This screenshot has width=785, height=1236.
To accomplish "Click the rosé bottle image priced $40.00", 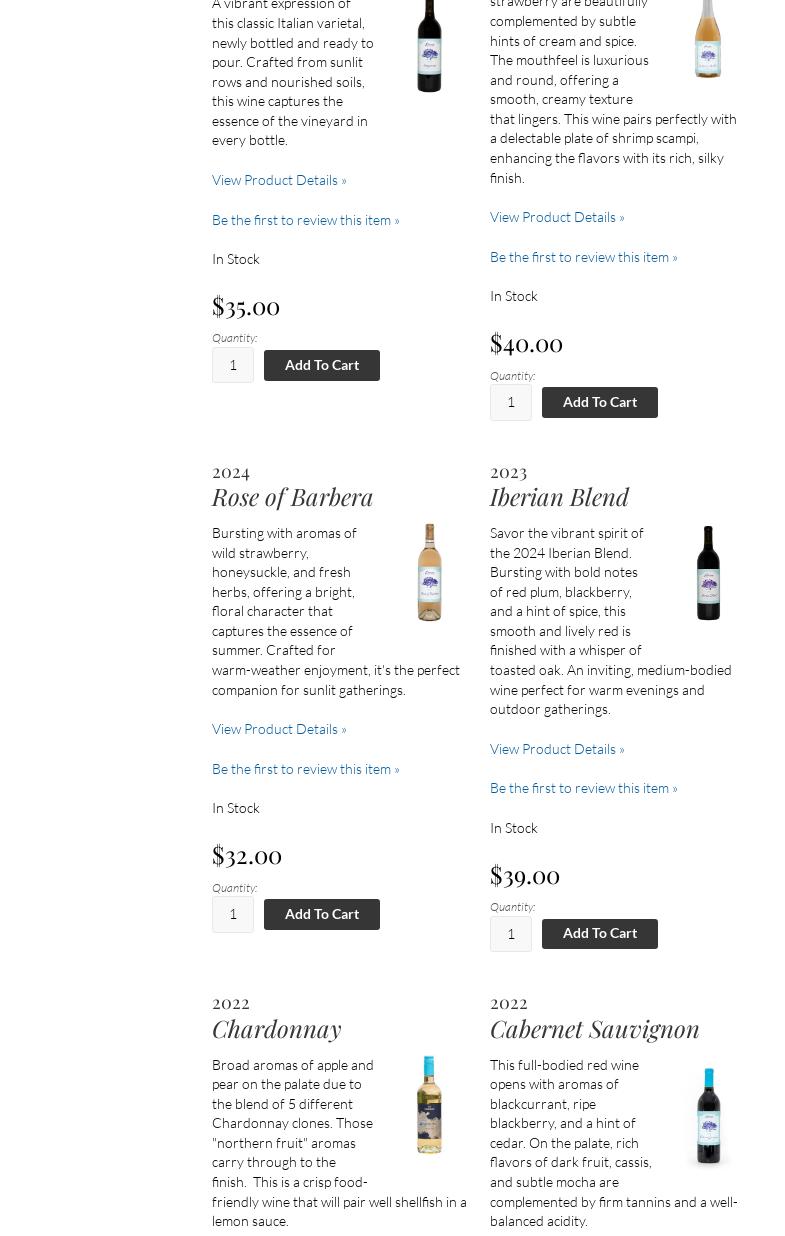I will [x=708, y=38].
